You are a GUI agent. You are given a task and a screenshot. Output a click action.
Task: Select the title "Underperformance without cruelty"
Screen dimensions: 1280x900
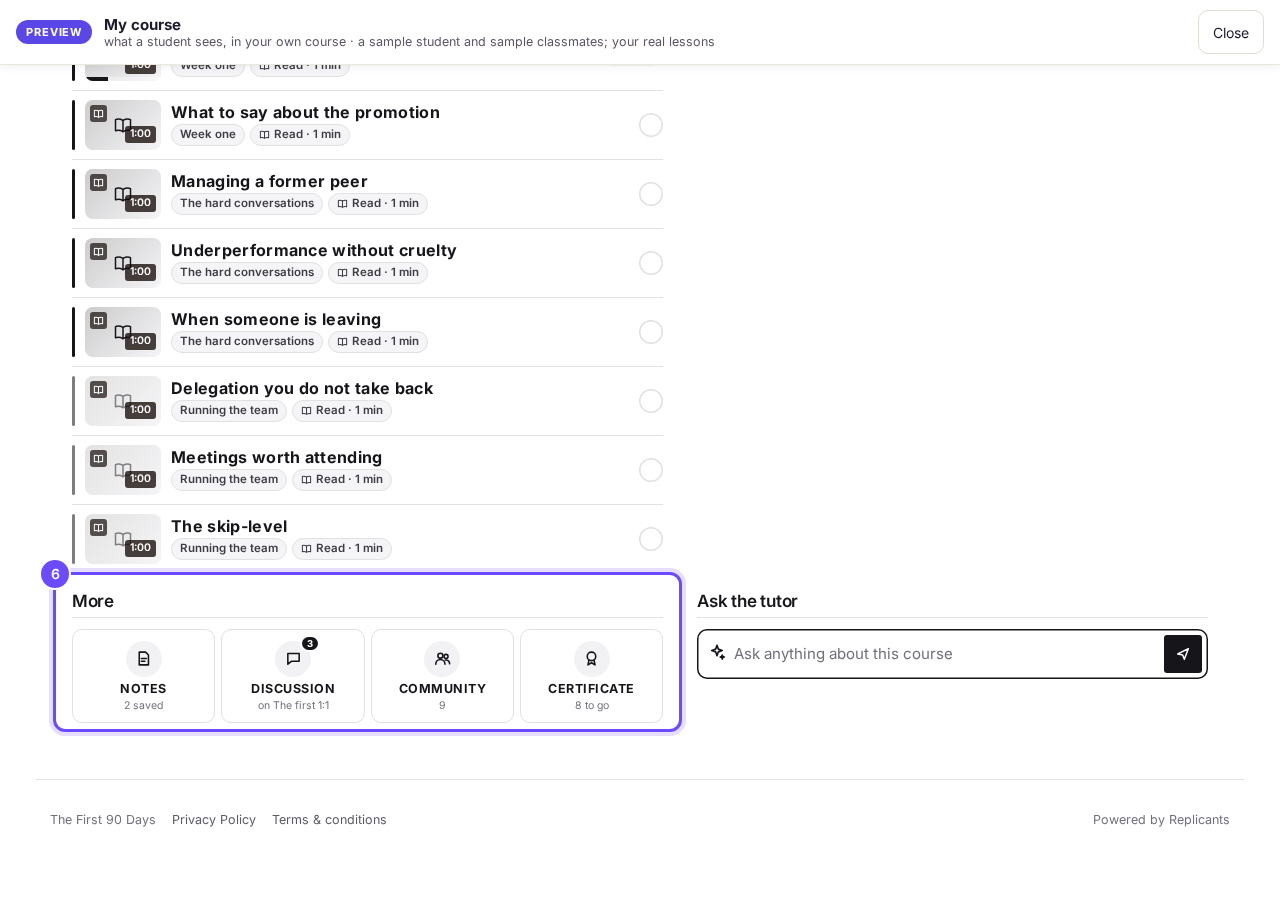tap(314, 250)
